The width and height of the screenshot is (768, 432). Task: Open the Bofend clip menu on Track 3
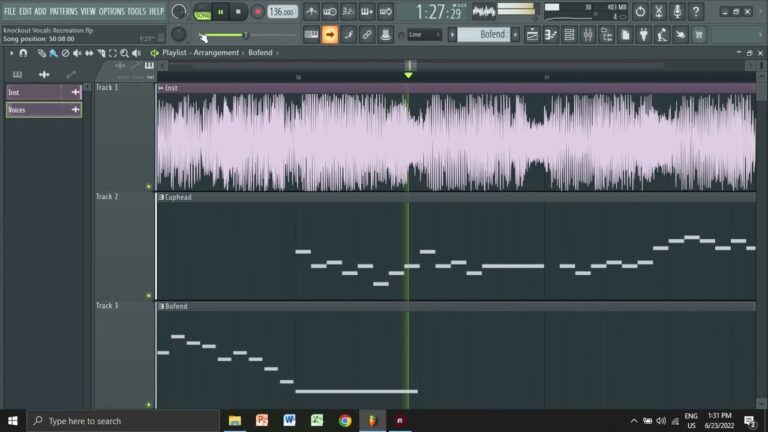pyautogui.click(x=161, y=307)
